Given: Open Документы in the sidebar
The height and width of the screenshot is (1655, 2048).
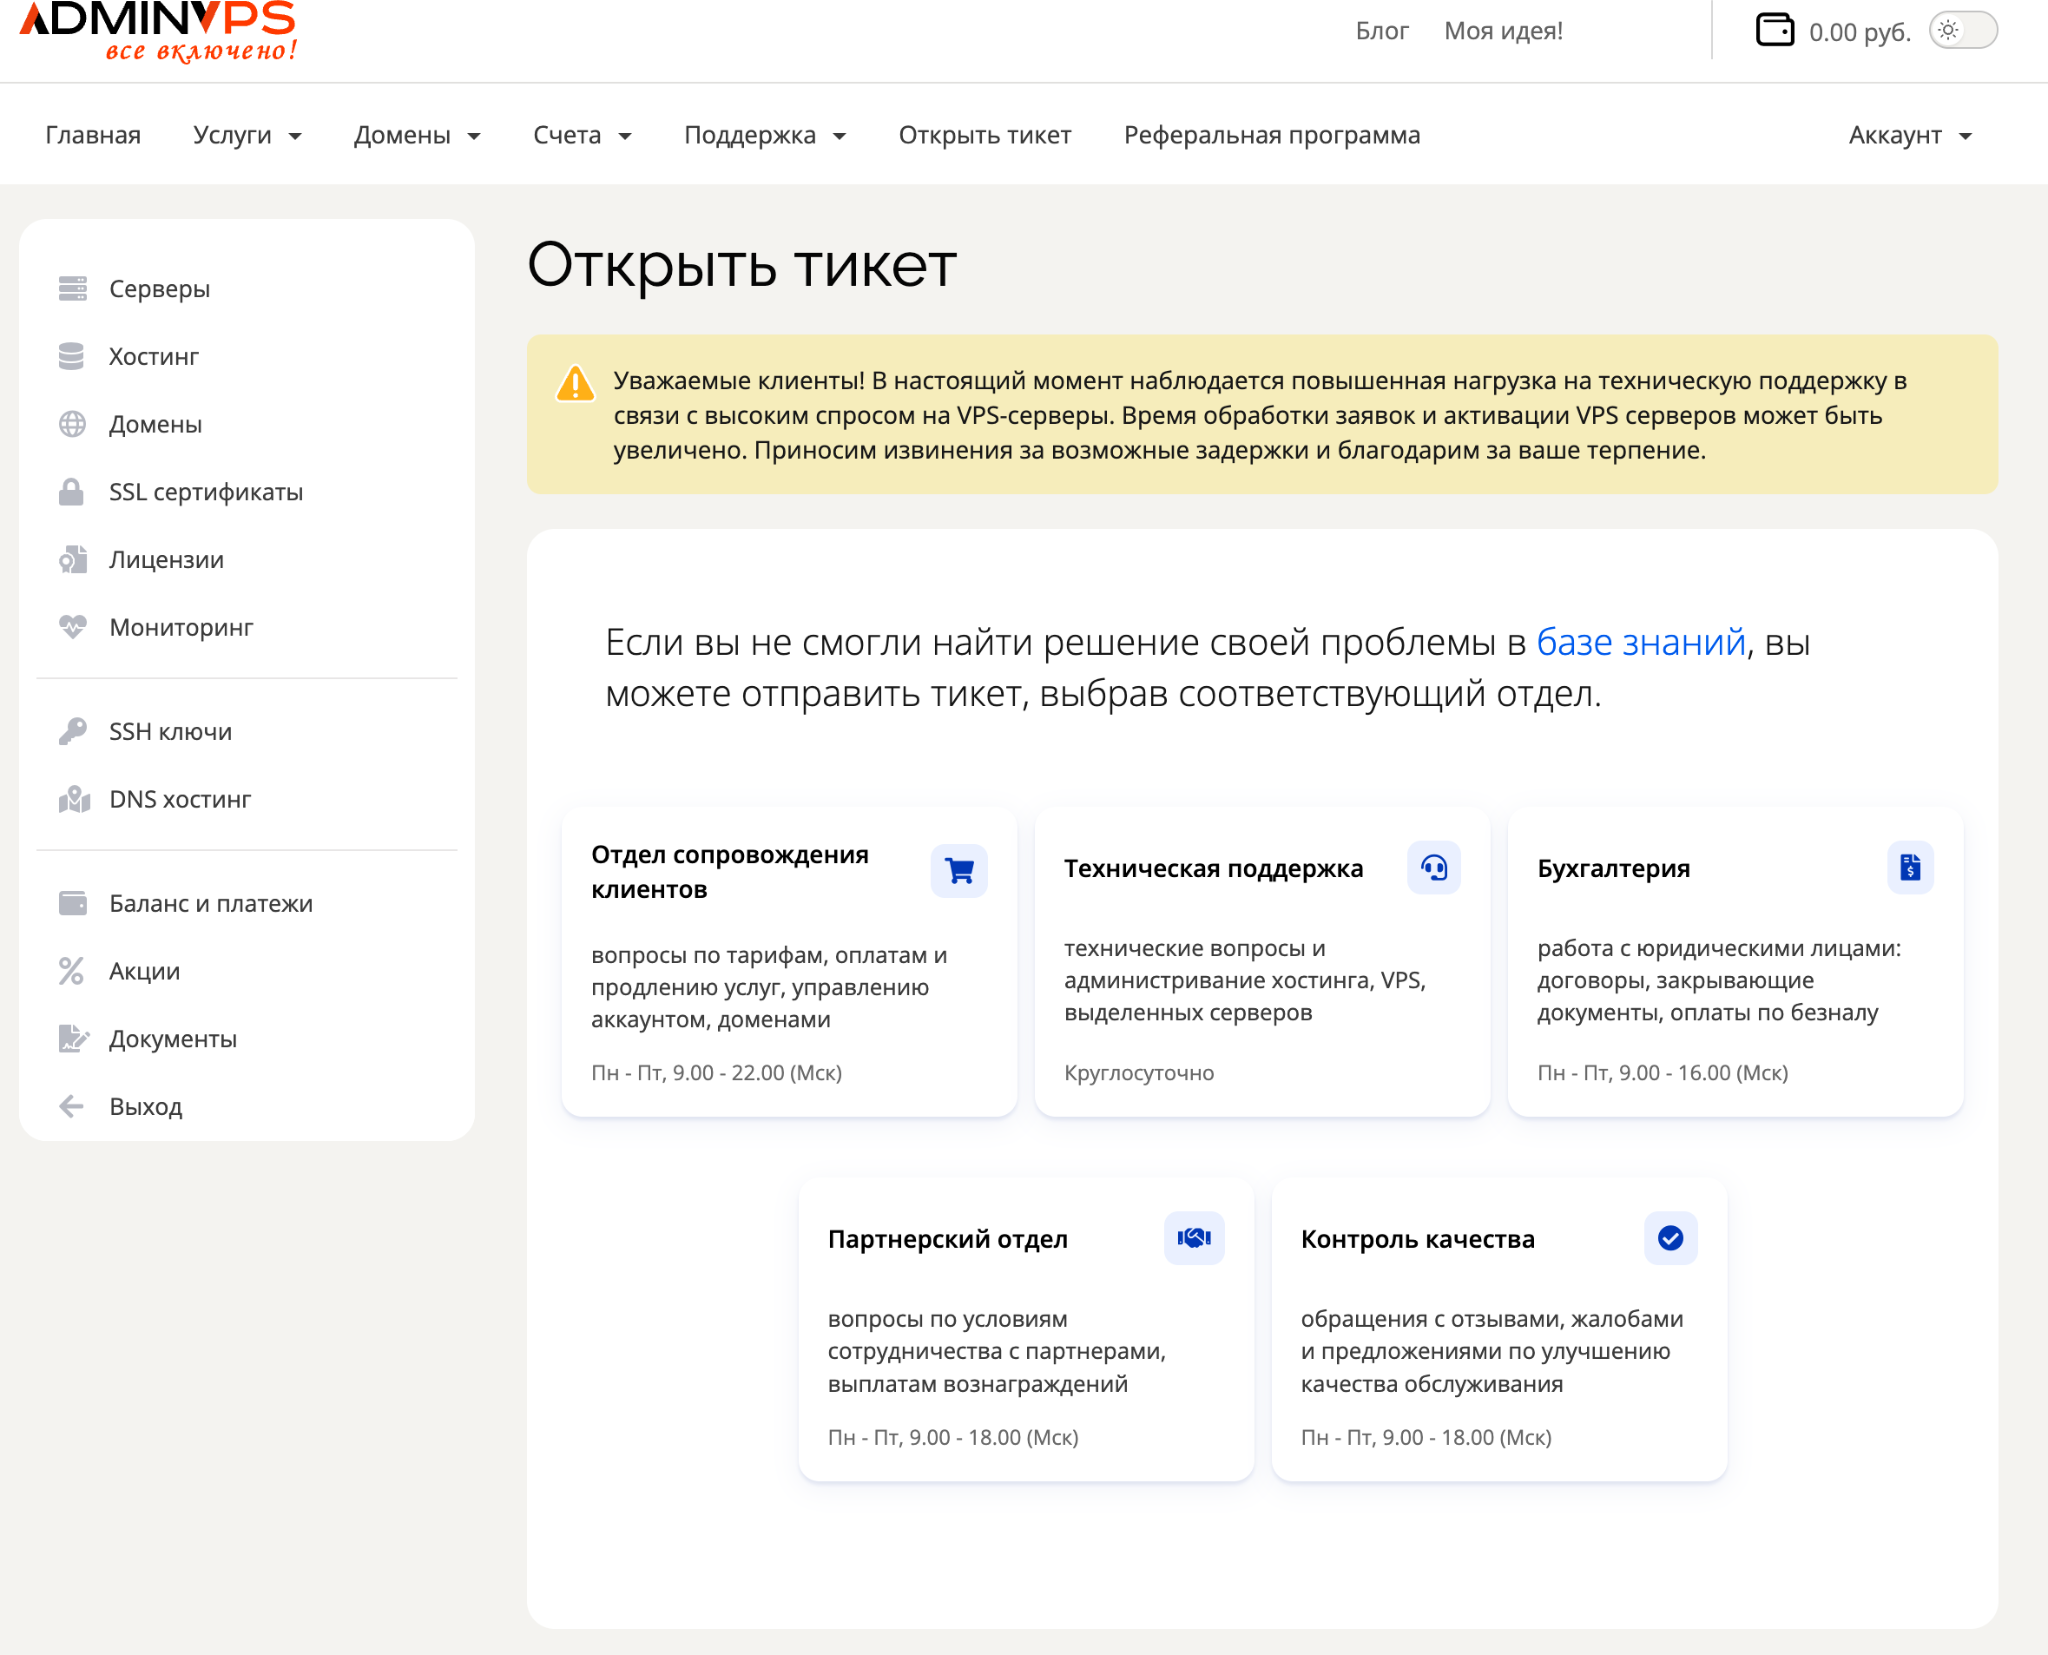Looking at the screenshot, I should pos(173,1039).
